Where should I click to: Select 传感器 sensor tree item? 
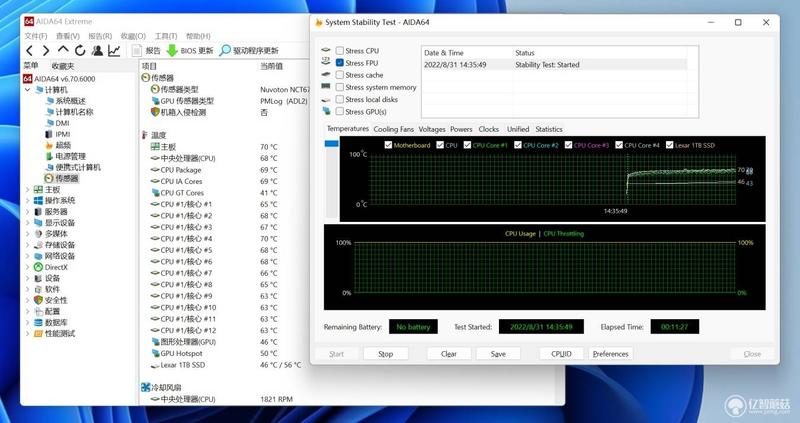tap(61, 179)
